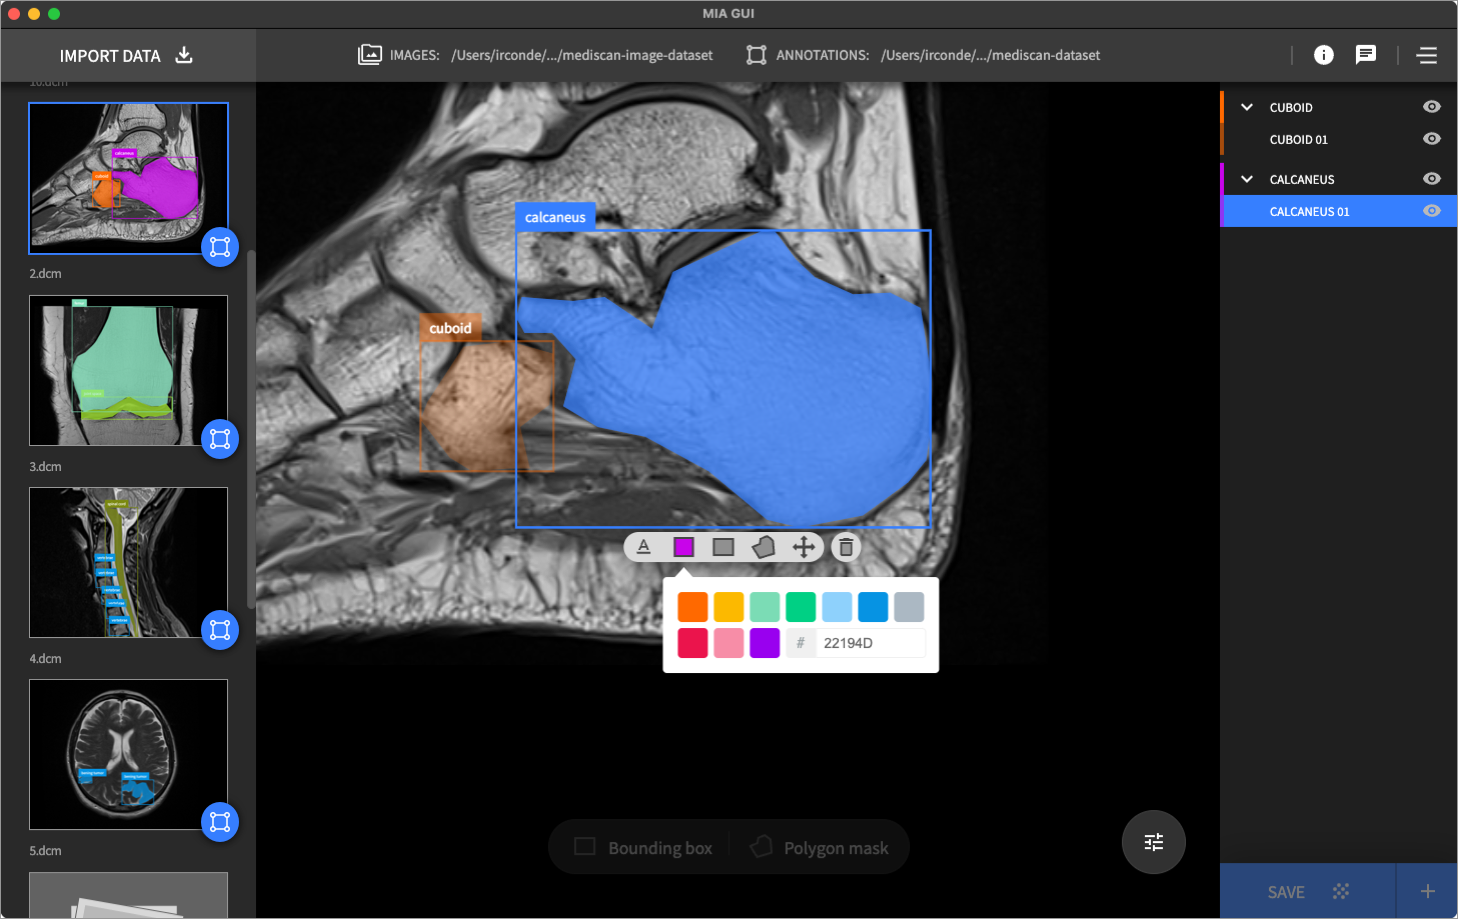Image resolution: width=1458 pixels, height=919 pixels.
Task: Pick the light blue color swatch
Action: click(837, 607)
